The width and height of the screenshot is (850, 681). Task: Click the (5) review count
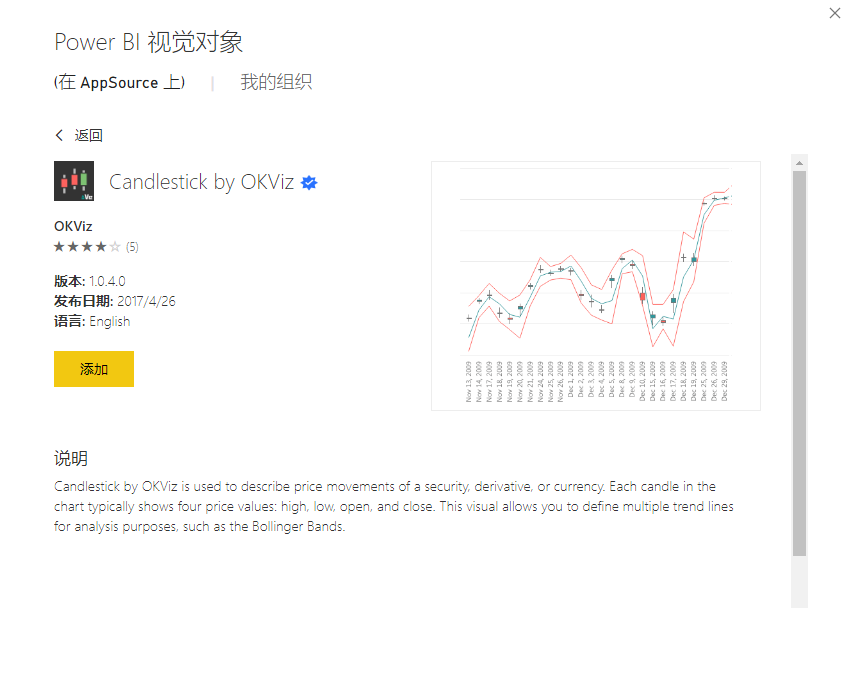point(132,246)
